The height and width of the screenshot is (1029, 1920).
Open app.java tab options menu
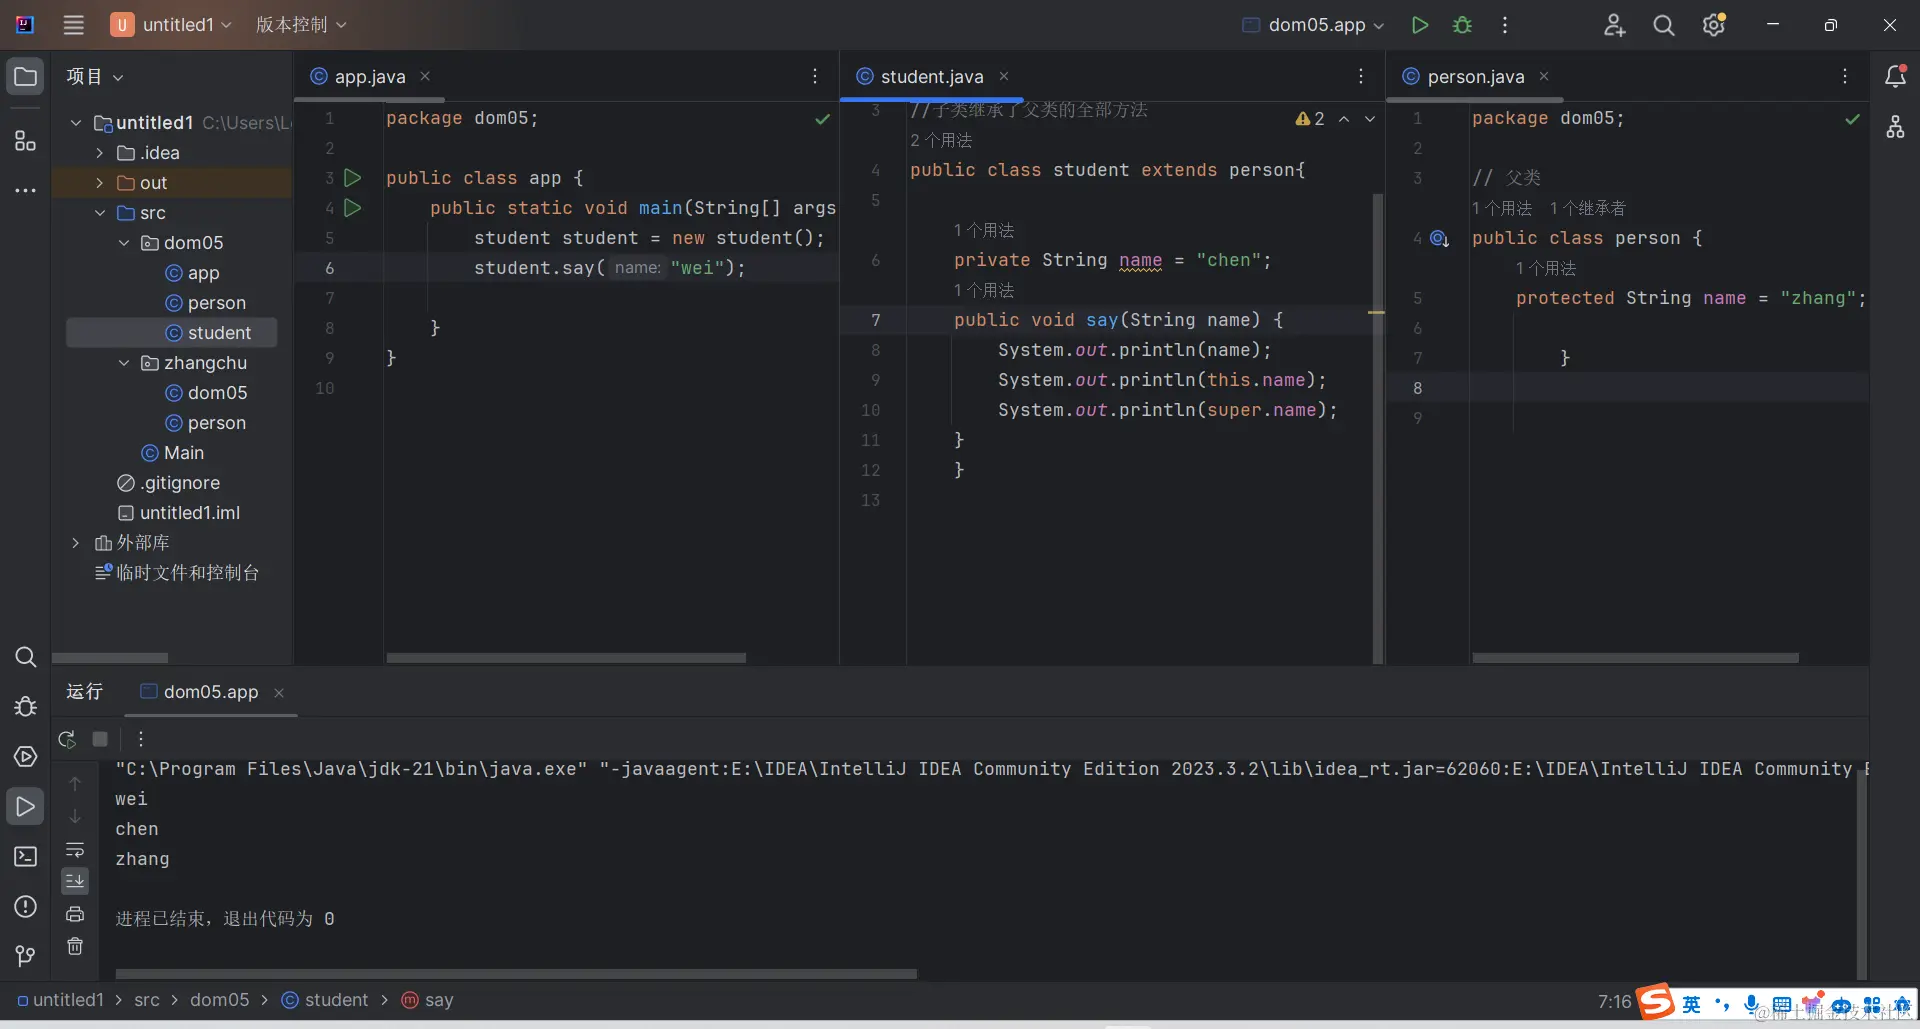(x=815, y=76)
